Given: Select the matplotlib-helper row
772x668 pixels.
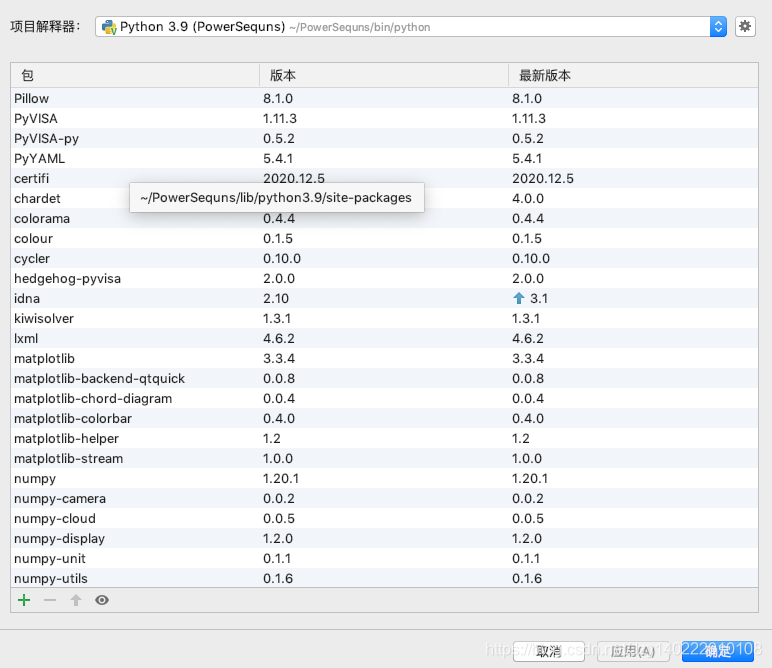Looking at the screenshot, I should (384, 439).
